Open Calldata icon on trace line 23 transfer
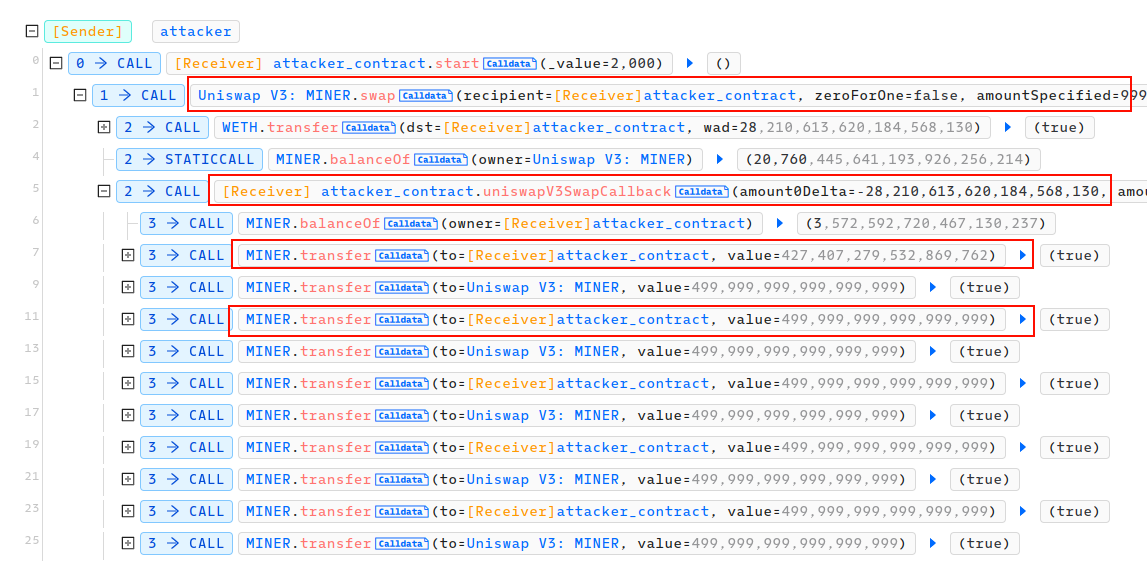 click(402, 511)
